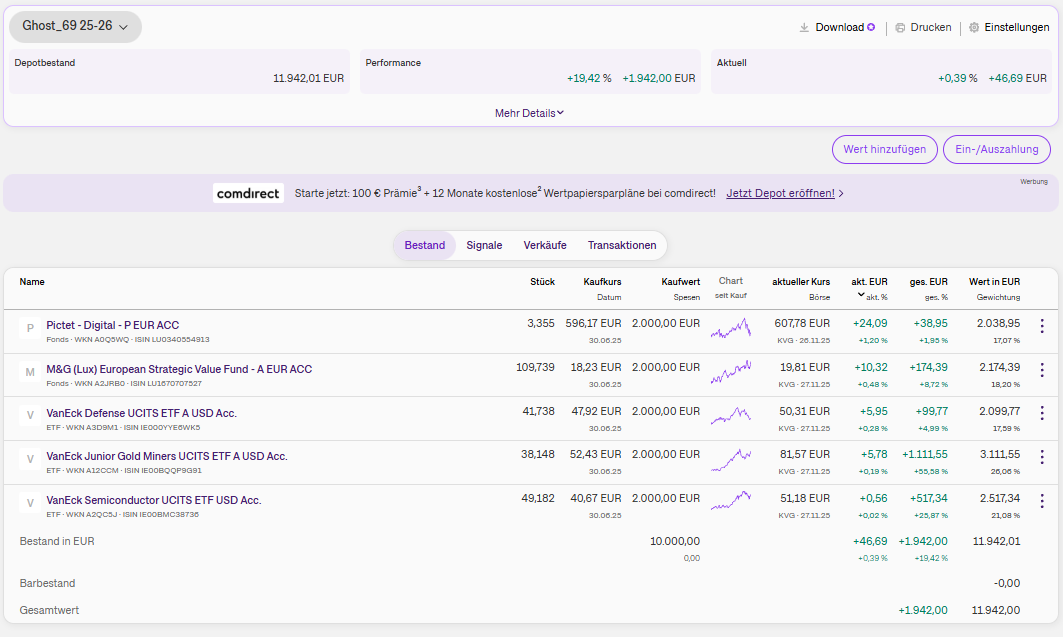Open three-dot menu for VanEck Defense row
The width and height of the screenshot is (1063, 637).
(x=1042, y=414)
